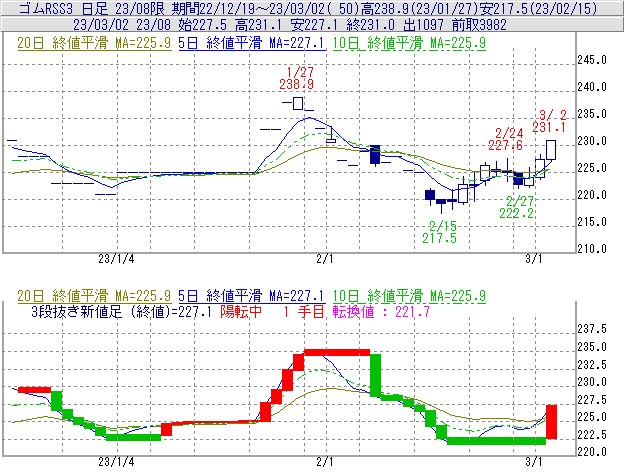Image resolution: width=624 pixels, height=475 pixels.
Task: Click the 210.0 price axis label
Action: pos(592,249)
